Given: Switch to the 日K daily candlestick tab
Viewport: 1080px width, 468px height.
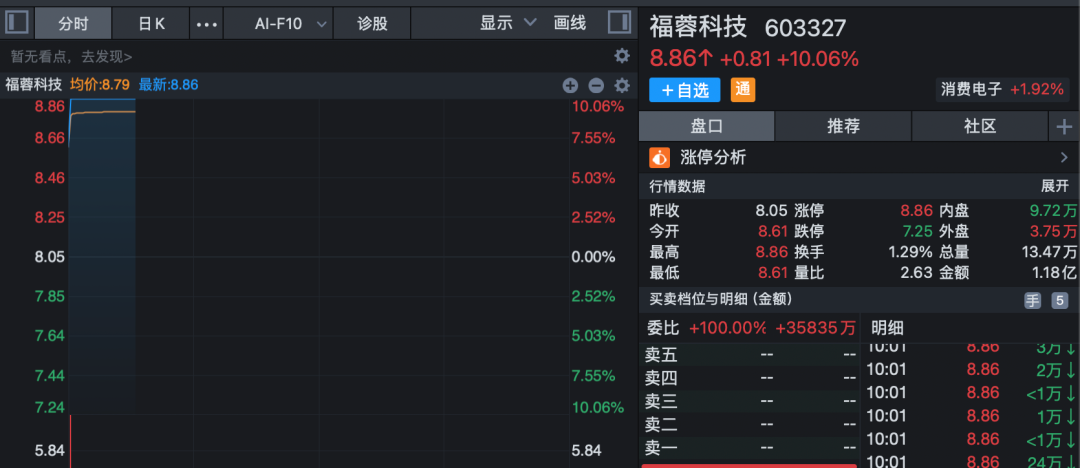Looking at the screenshot, I should (151, 23).
